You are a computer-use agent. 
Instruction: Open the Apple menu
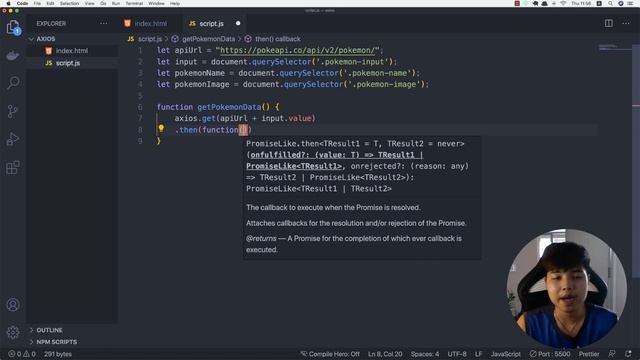pos(8,3)
